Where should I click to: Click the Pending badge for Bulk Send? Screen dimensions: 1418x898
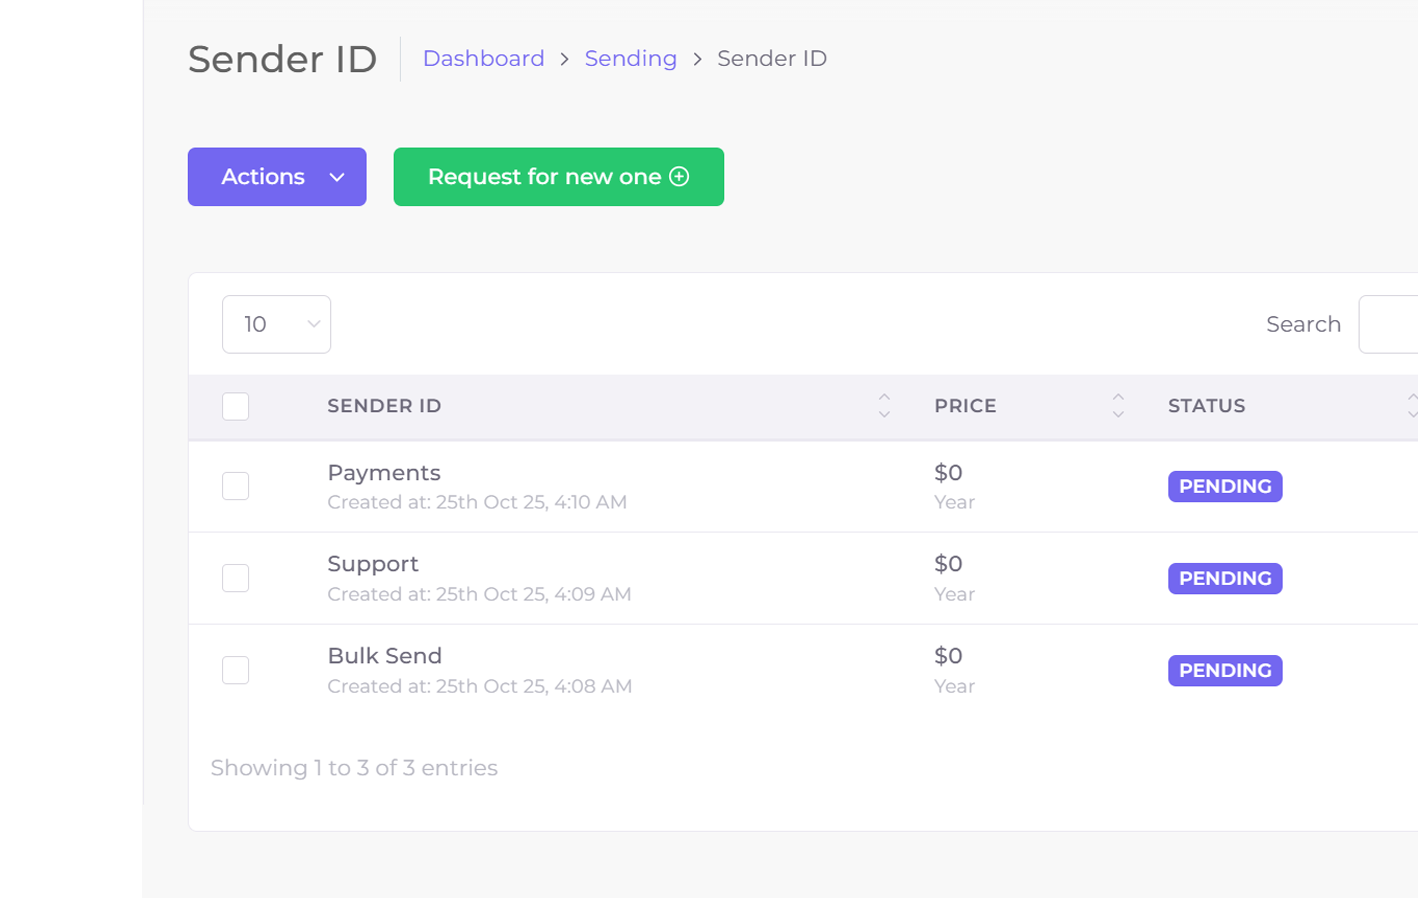[1224, 671]
